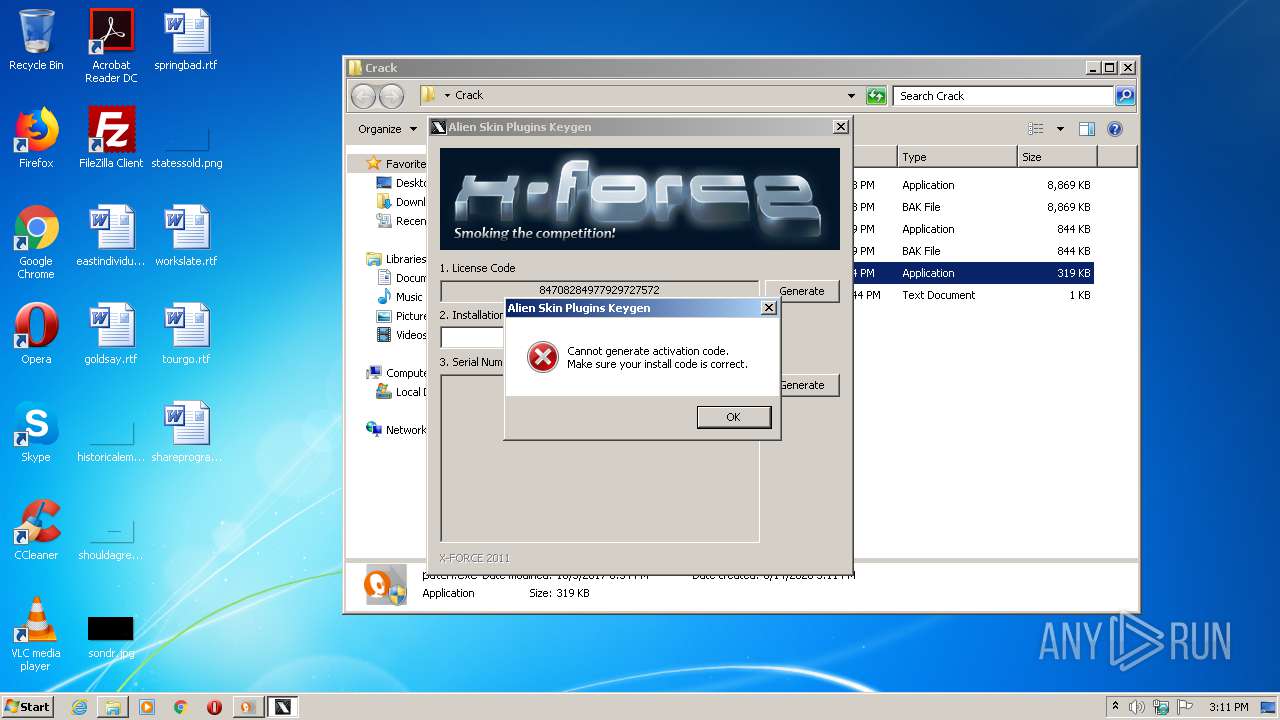Select the 844 KB BAK File row

coord(973,251)
